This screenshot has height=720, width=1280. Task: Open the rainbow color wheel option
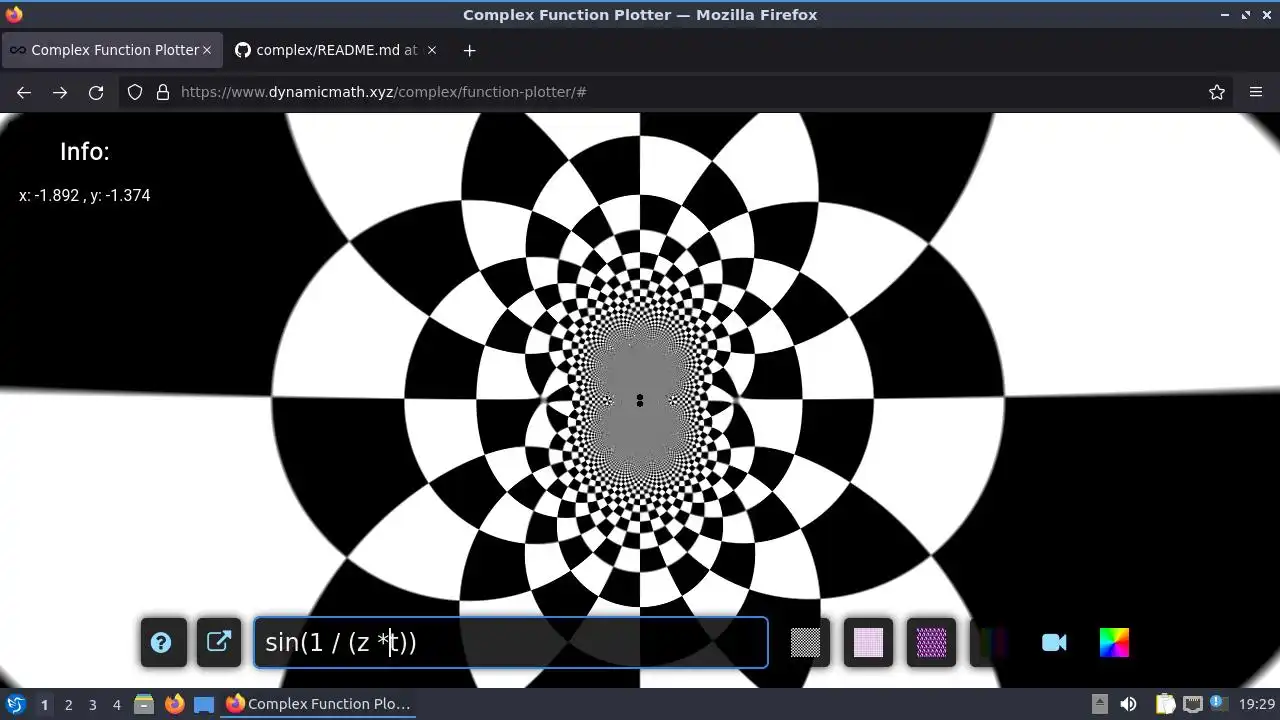pyautogui.click(x=1114, y=643)
